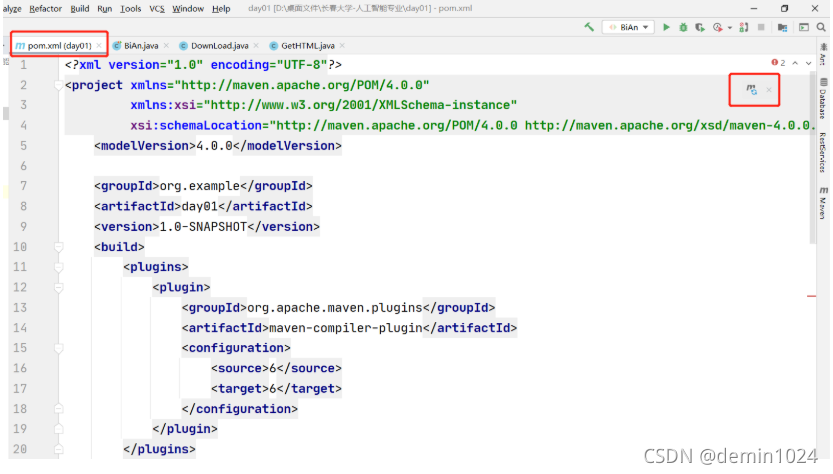
Task: Click the editor vertical scrollbar thumb
Action: click(x=813, y=158)
